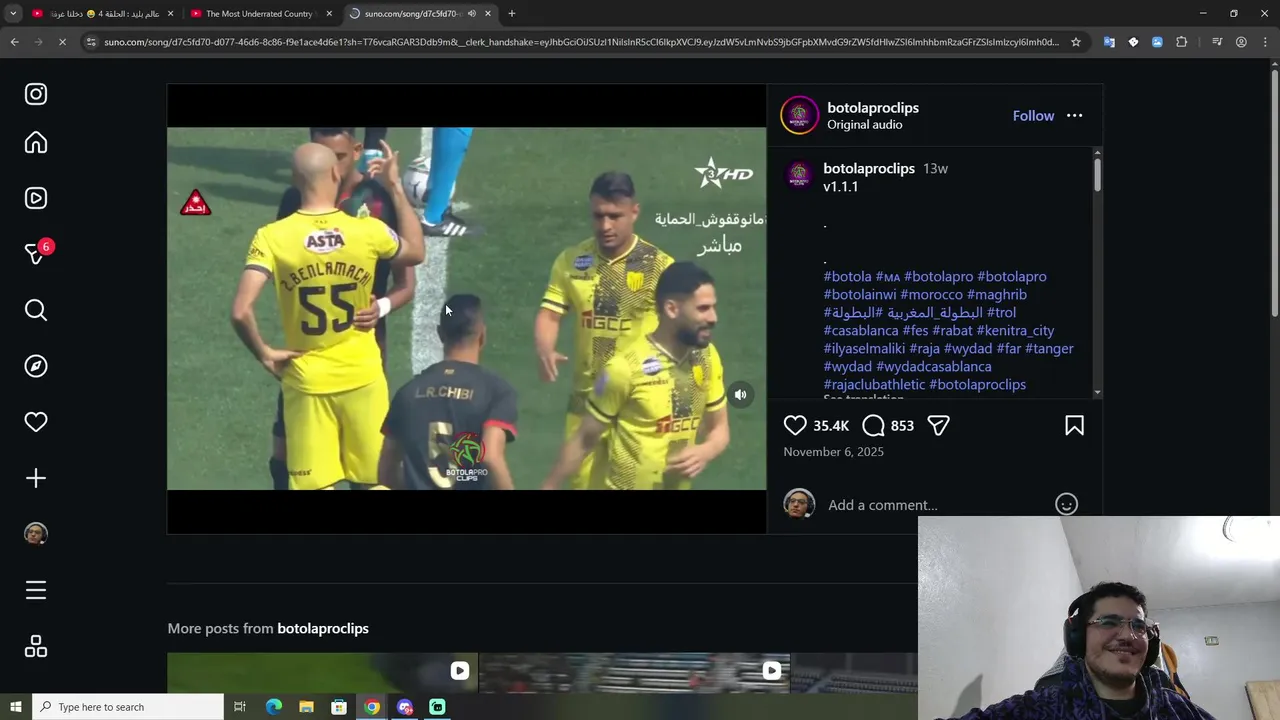1280x720 pixels.
Task: Close the suno.com tab
Action: 488,14
